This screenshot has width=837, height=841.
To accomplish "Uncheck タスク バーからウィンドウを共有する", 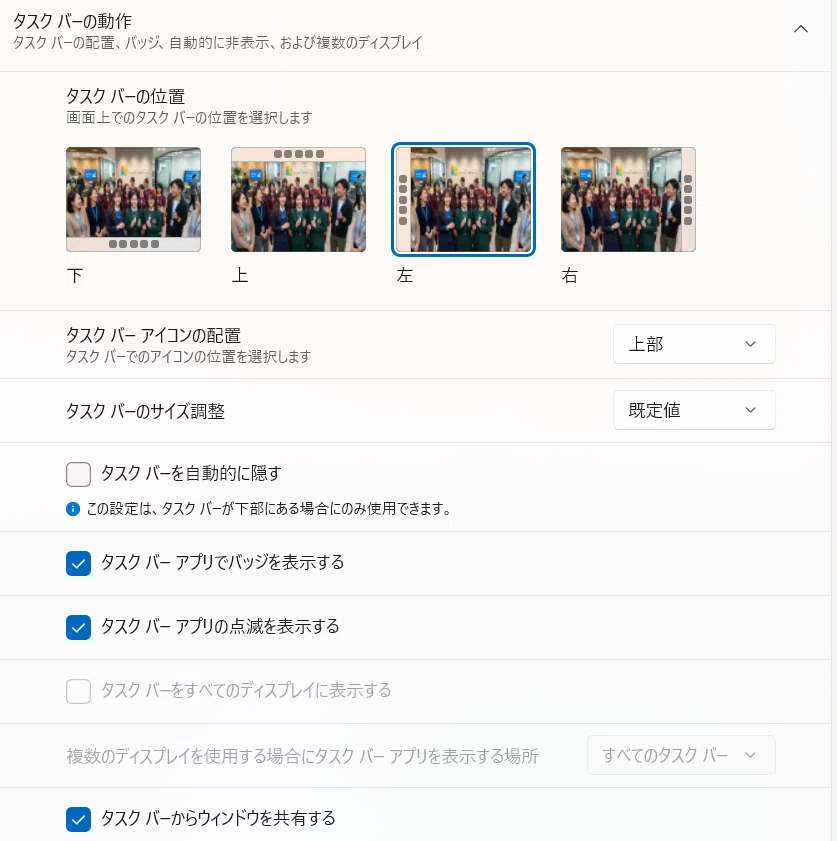I will 78,819.
